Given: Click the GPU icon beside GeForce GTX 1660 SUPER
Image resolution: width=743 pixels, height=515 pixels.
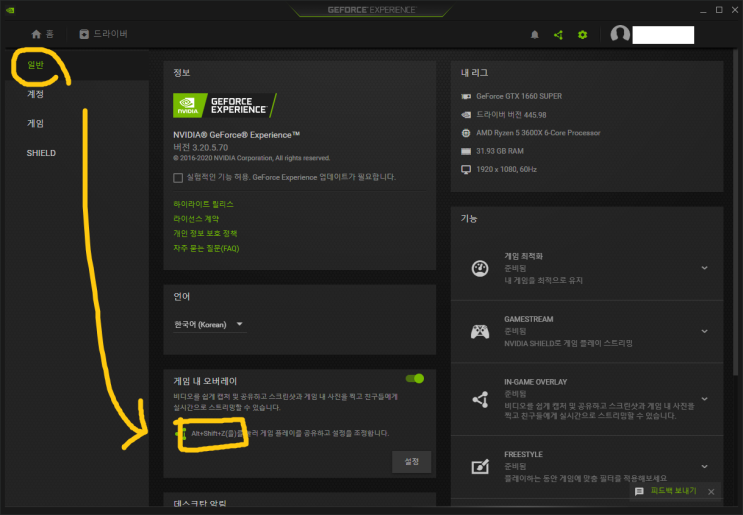Looking at the screenshot, I should (x=466, y=96).
